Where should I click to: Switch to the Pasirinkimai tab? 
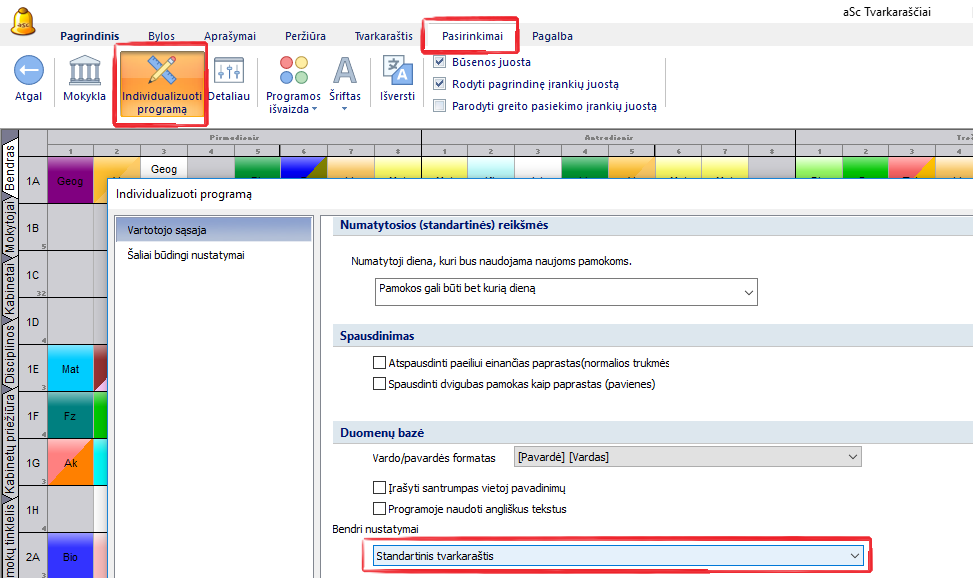click(471, 36)
